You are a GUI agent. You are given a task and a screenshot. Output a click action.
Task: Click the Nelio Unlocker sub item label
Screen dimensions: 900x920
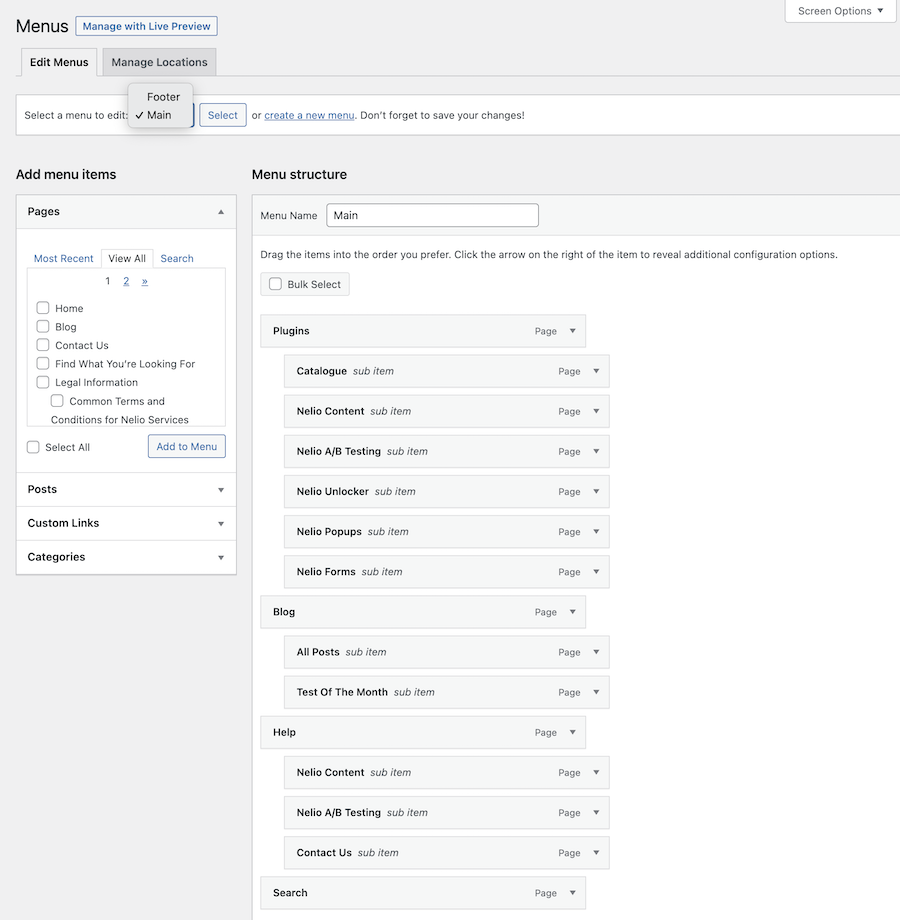[333, 491]
